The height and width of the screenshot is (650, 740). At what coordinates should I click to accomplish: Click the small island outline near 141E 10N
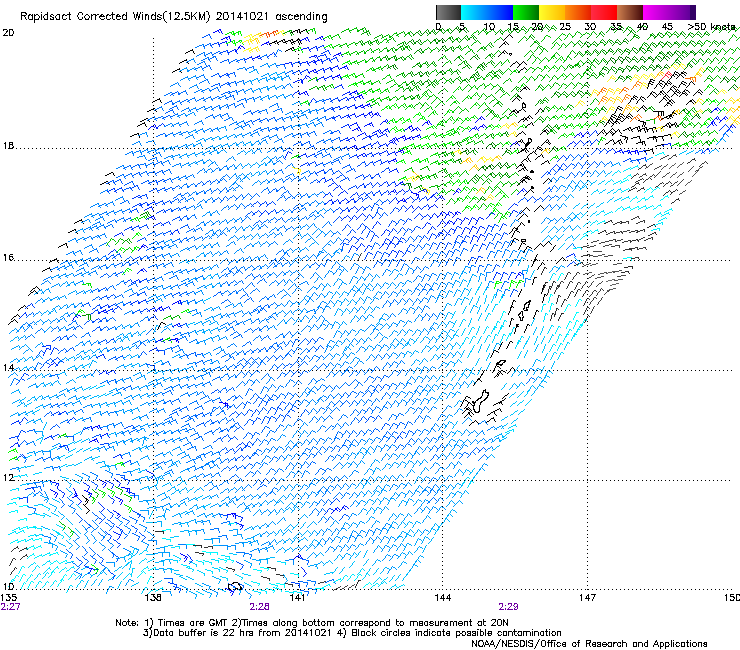[235, 587]
